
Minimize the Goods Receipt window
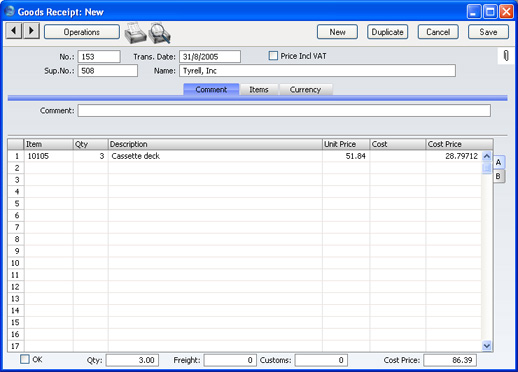474,12
